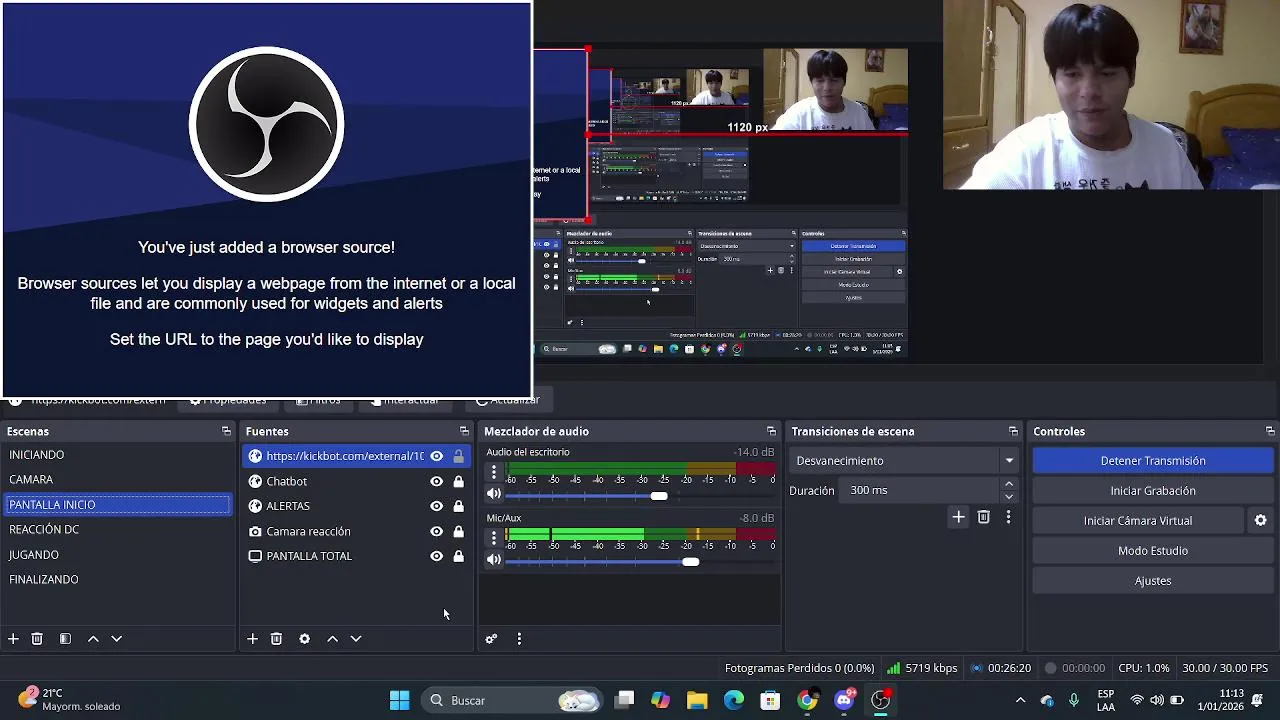The width and height of the screenshot is (1280, 720).
Task: Open source properties gear in Fuentes toolbar
Action: click(304, 639)
